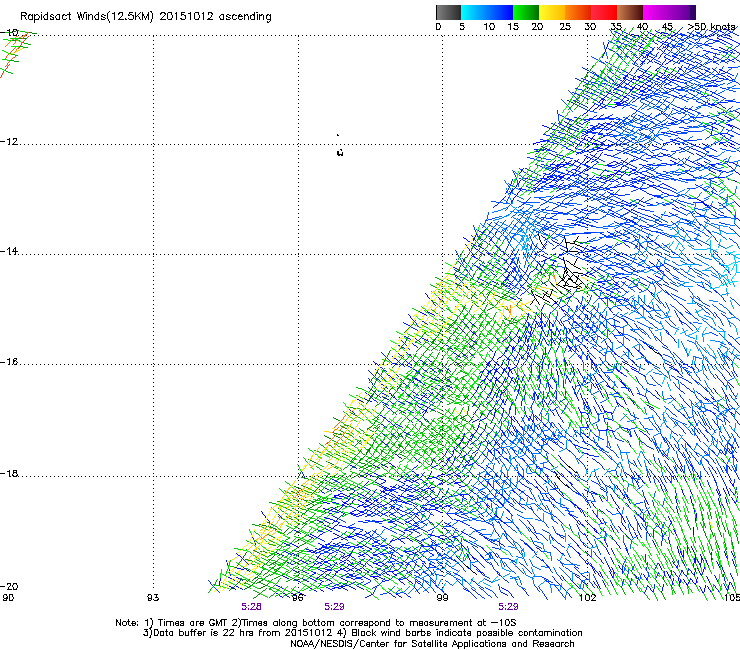Click the 99 longitude axis label
The width and height of the screenshot is (740, 650).
tap(442, 598)
